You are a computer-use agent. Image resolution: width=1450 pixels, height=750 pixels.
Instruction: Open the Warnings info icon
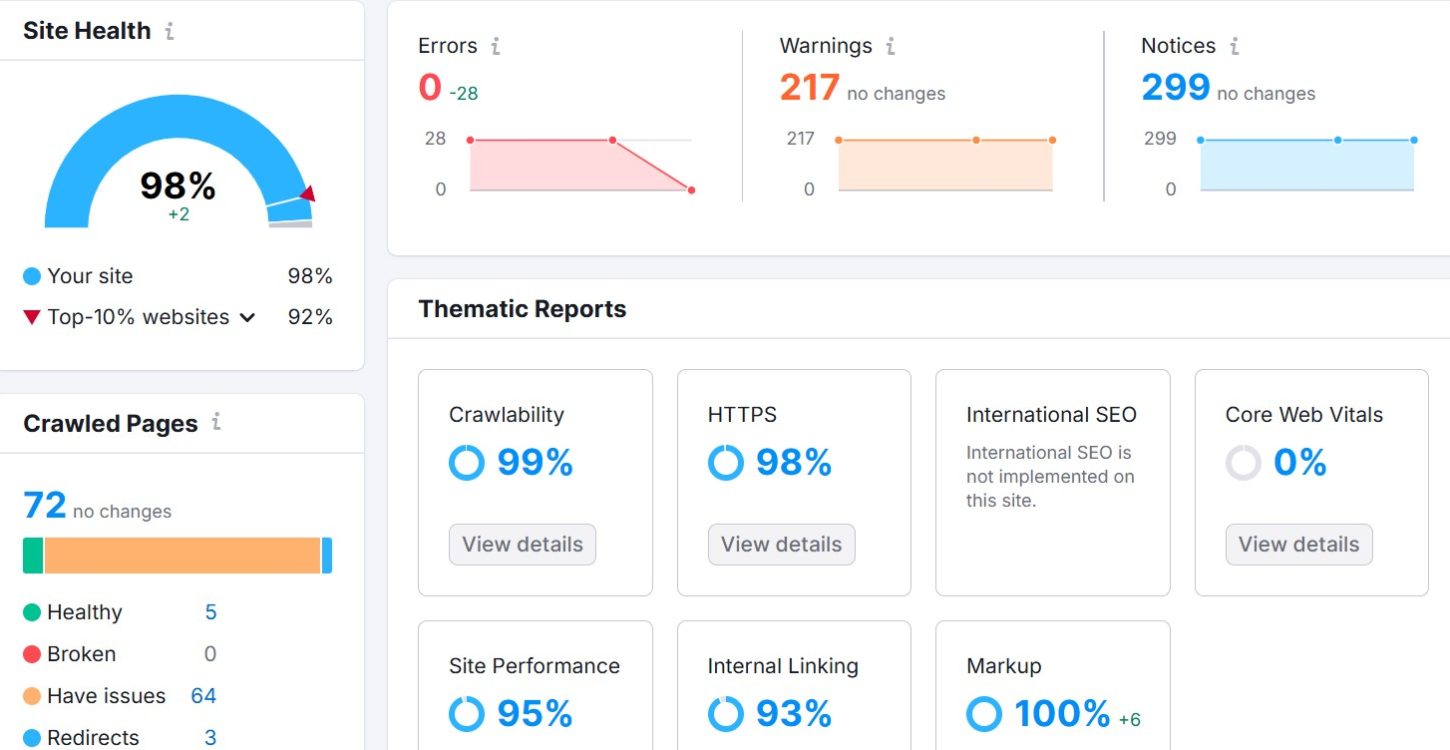pyautogui.click(x=890, y=46)
